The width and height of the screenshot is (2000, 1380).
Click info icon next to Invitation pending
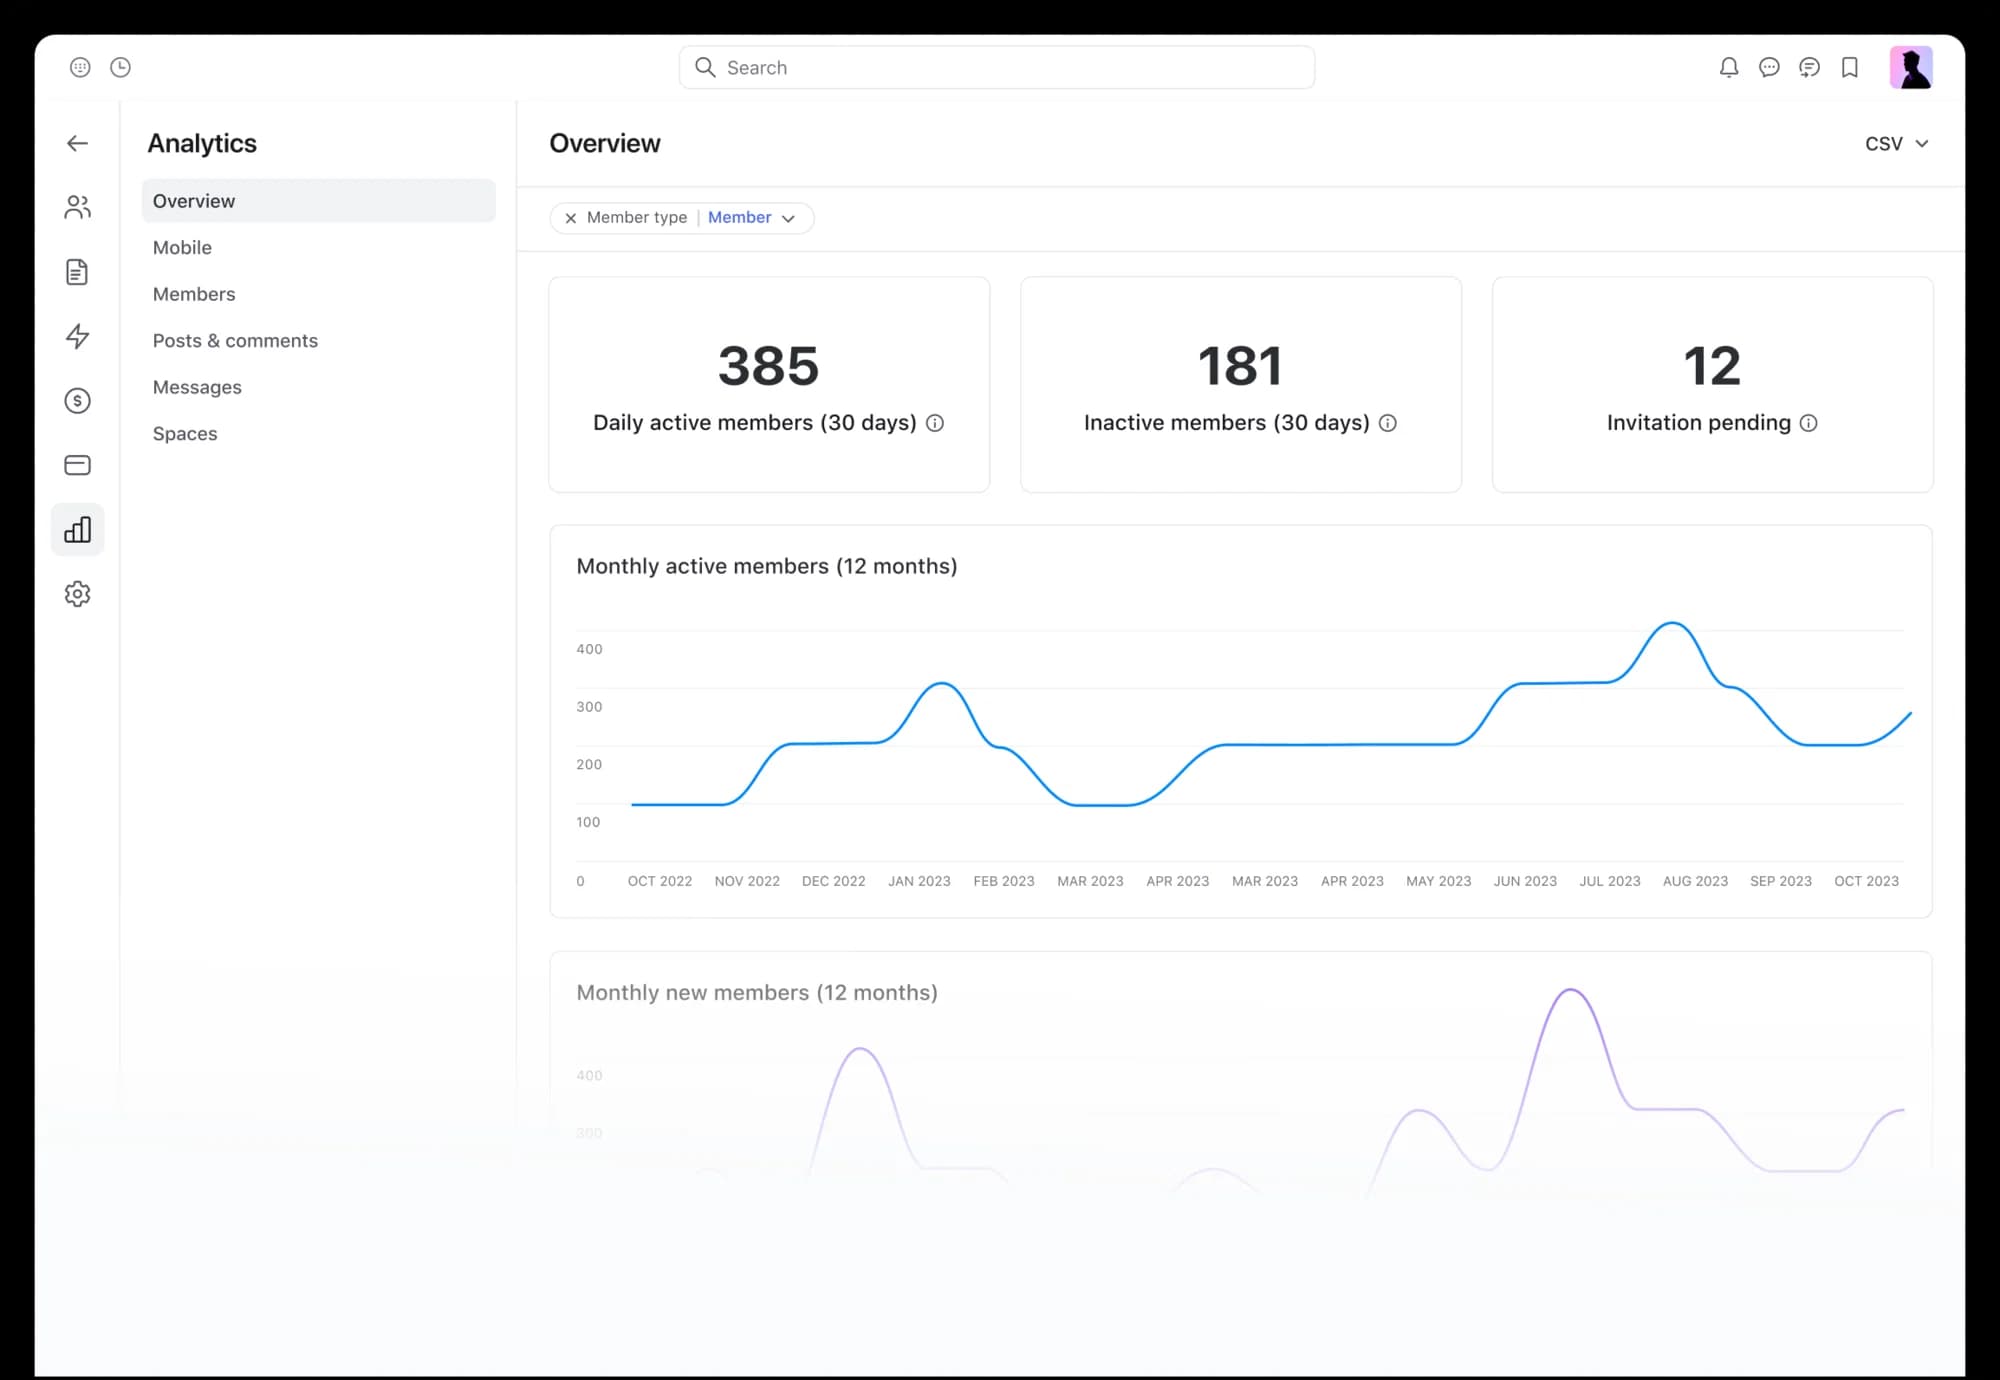click(x=1809, y=423)
